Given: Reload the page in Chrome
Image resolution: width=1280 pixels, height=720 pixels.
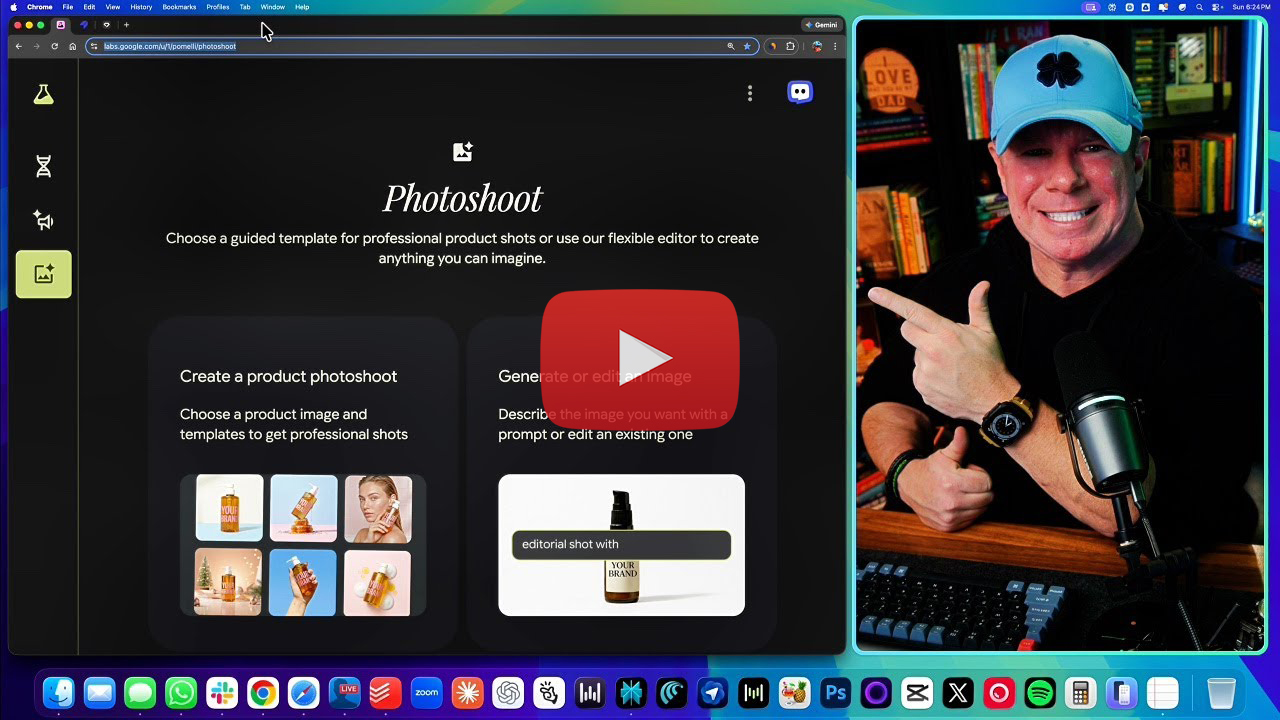Looking at the screenshot, I should click(x=54, y=46).
